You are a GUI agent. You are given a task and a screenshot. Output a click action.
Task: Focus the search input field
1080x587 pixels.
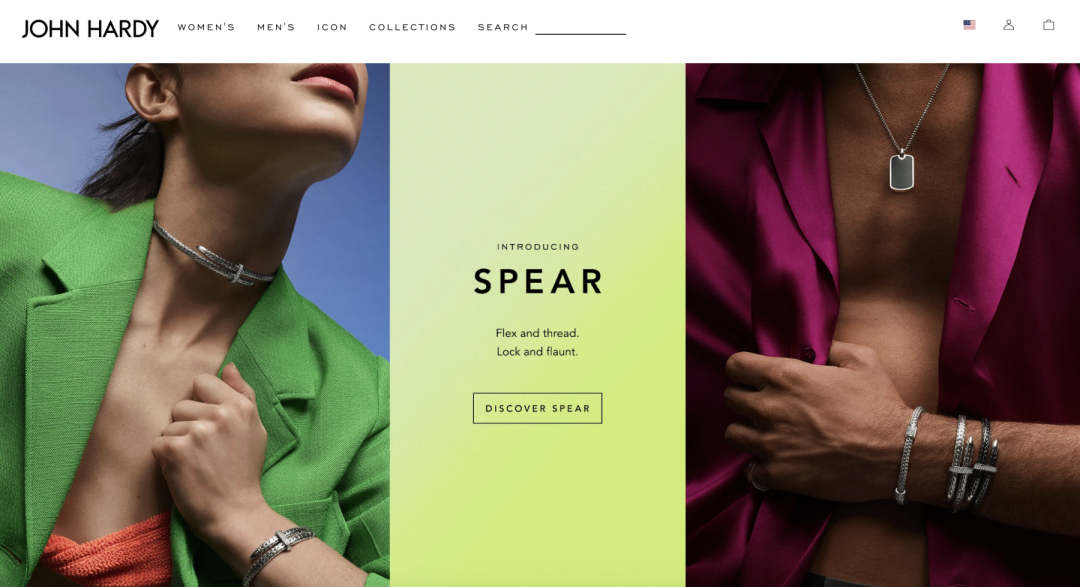point(581,28)
